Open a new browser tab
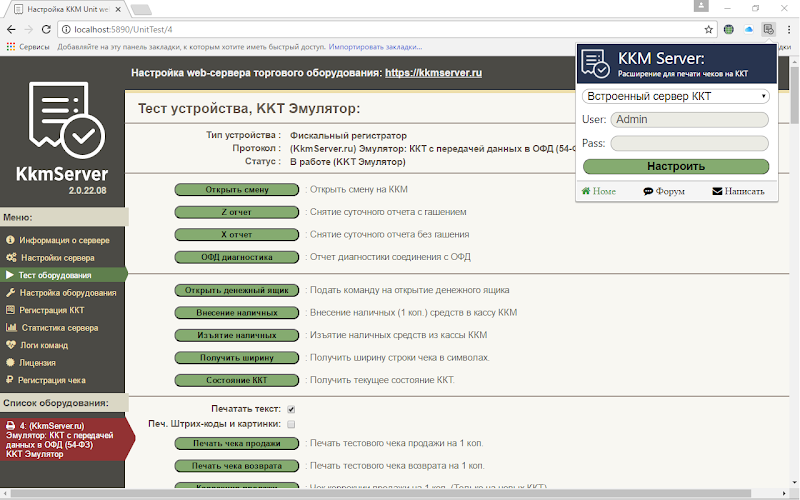The width and height of the screenshot is (800, 500). [x=141, y=9]
